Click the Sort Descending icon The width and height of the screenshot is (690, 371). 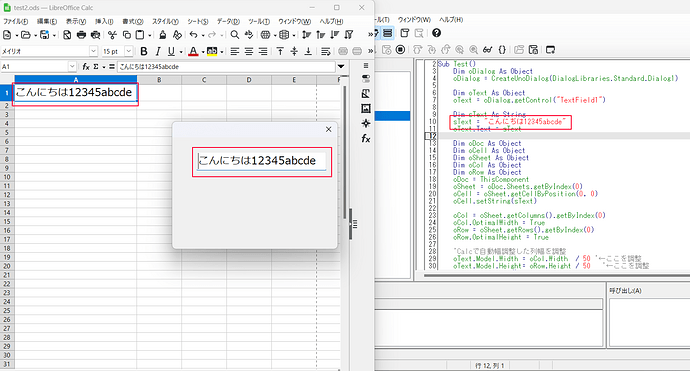tap(335, 35)
